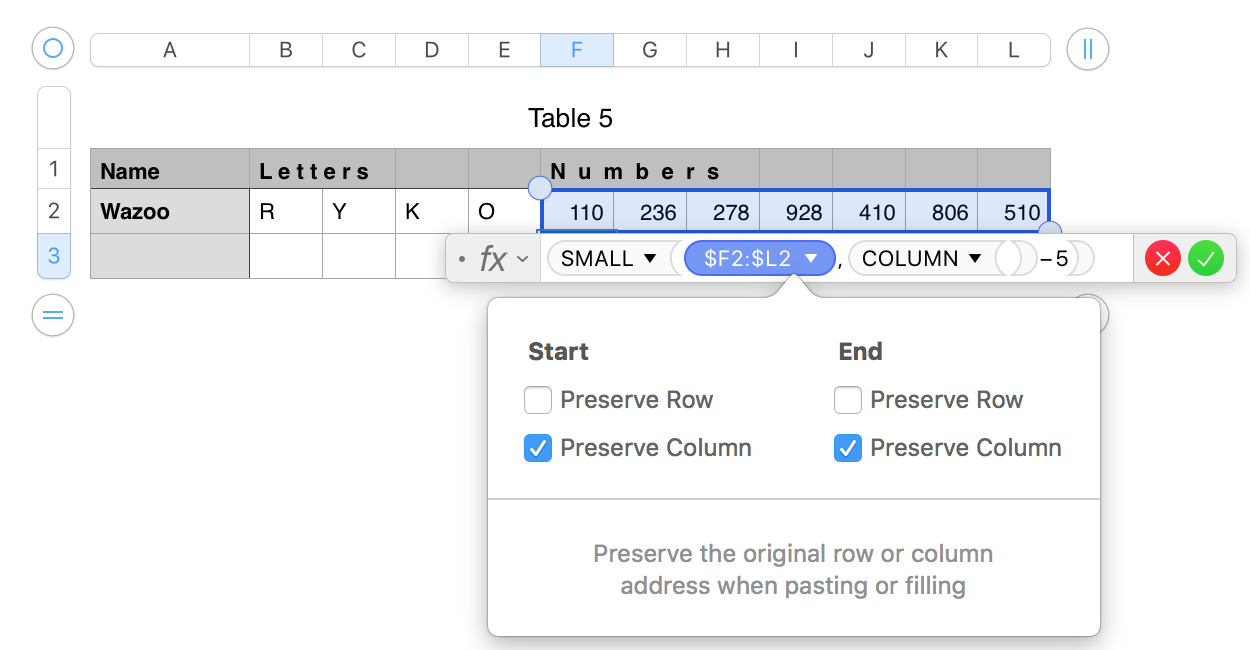Viewport: 1250px width, 650px height.
Task: Click the add columns handle
Action: point(1088,48)
